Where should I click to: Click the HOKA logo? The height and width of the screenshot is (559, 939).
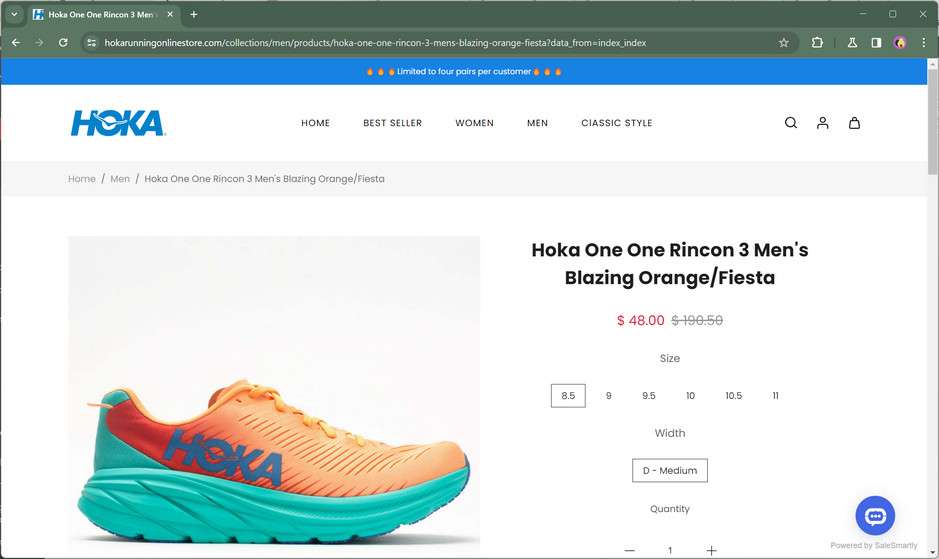118,123
